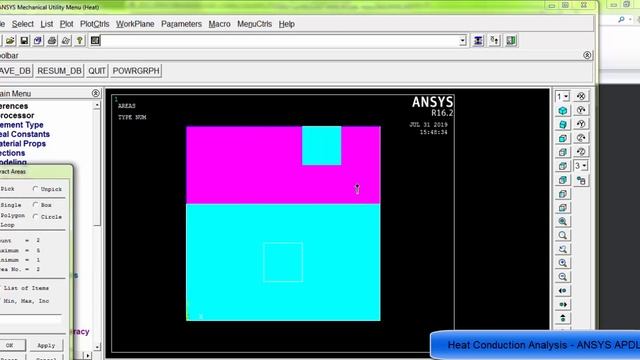
Task: Open an ANSYS file via toolbar icon
Action: pyautogui.click(x=10, y=40)
